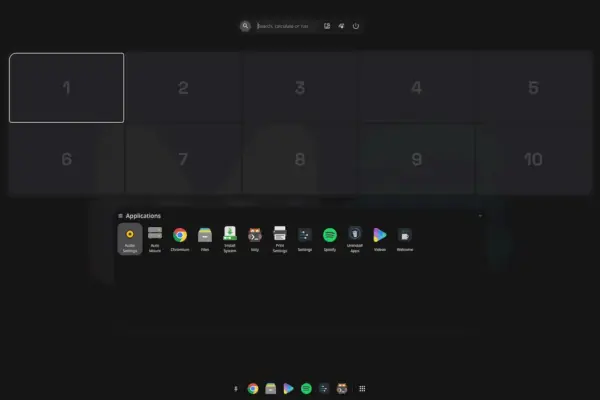Launch Spotify from the Applications list
This screenshot has height=400, width=600.
point(329,239)
